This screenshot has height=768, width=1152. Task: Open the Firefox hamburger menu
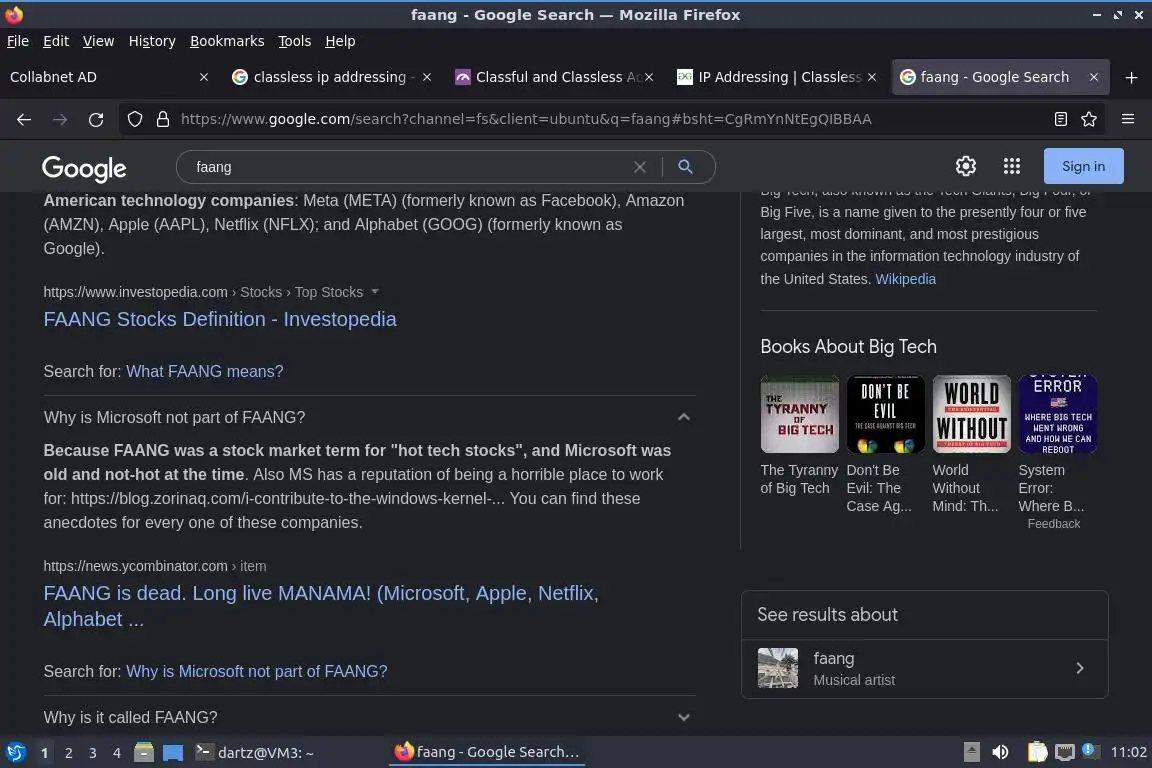(x=1128, y=119)
